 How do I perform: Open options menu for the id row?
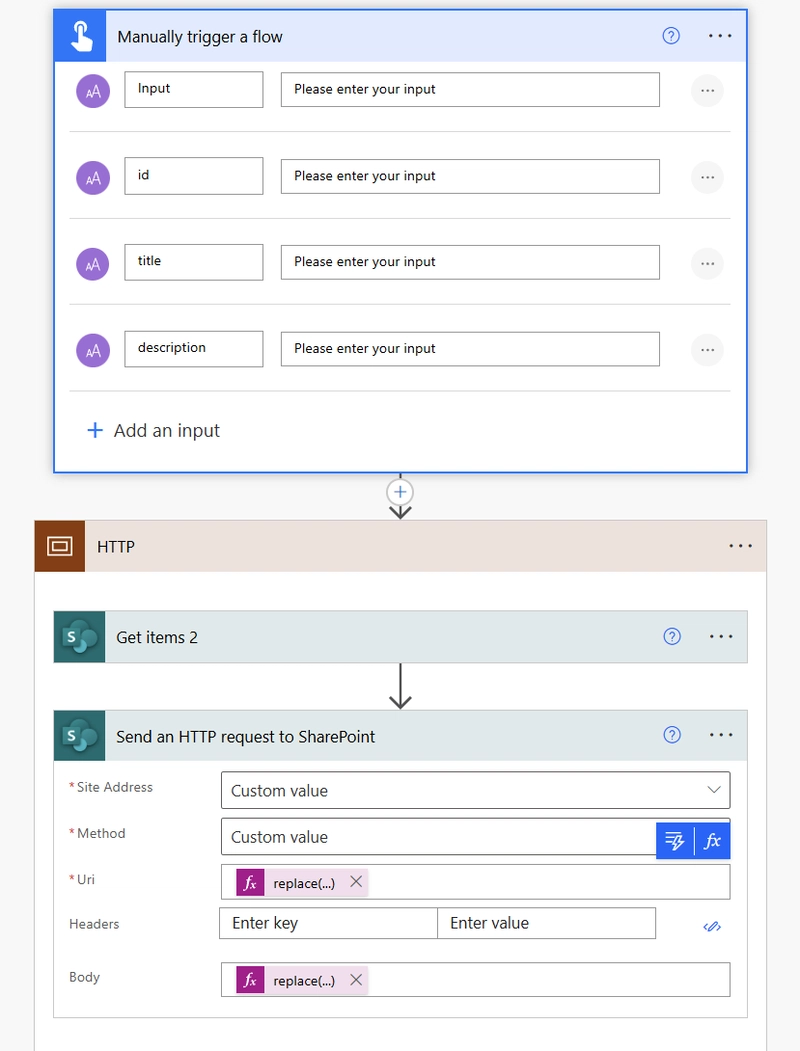pos(708,178)
